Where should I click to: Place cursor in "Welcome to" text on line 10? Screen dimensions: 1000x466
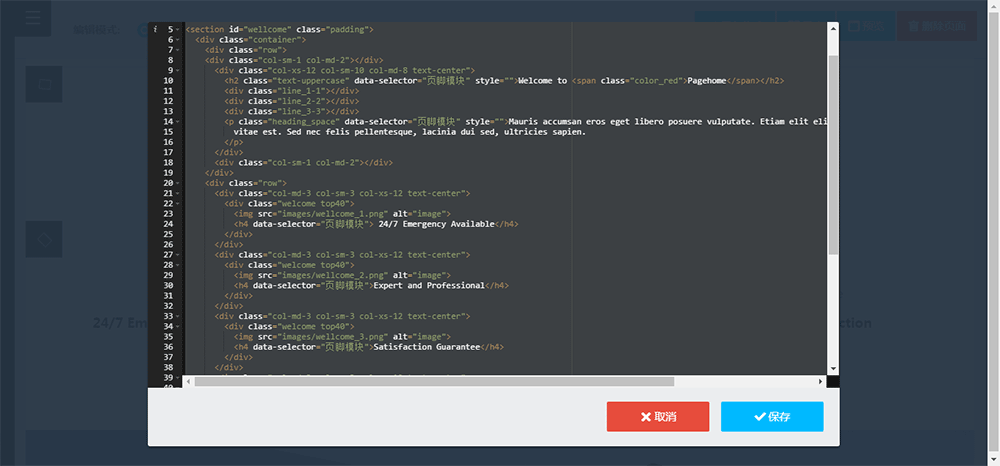[x=542, y=81]
